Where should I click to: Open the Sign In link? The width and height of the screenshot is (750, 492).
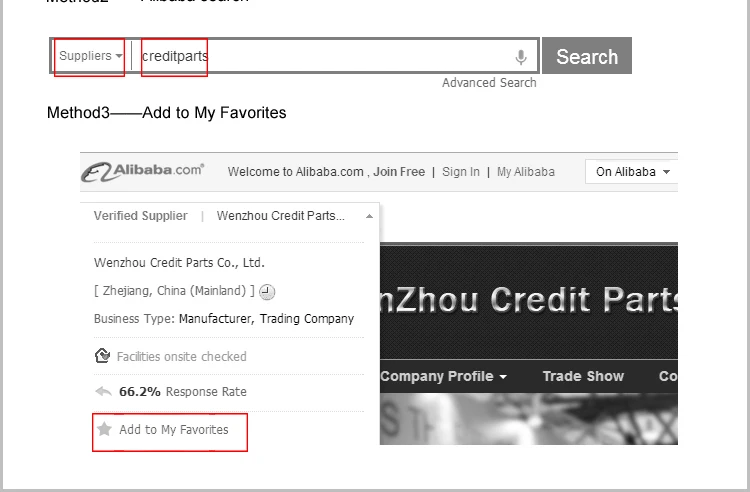pos(461,172)
